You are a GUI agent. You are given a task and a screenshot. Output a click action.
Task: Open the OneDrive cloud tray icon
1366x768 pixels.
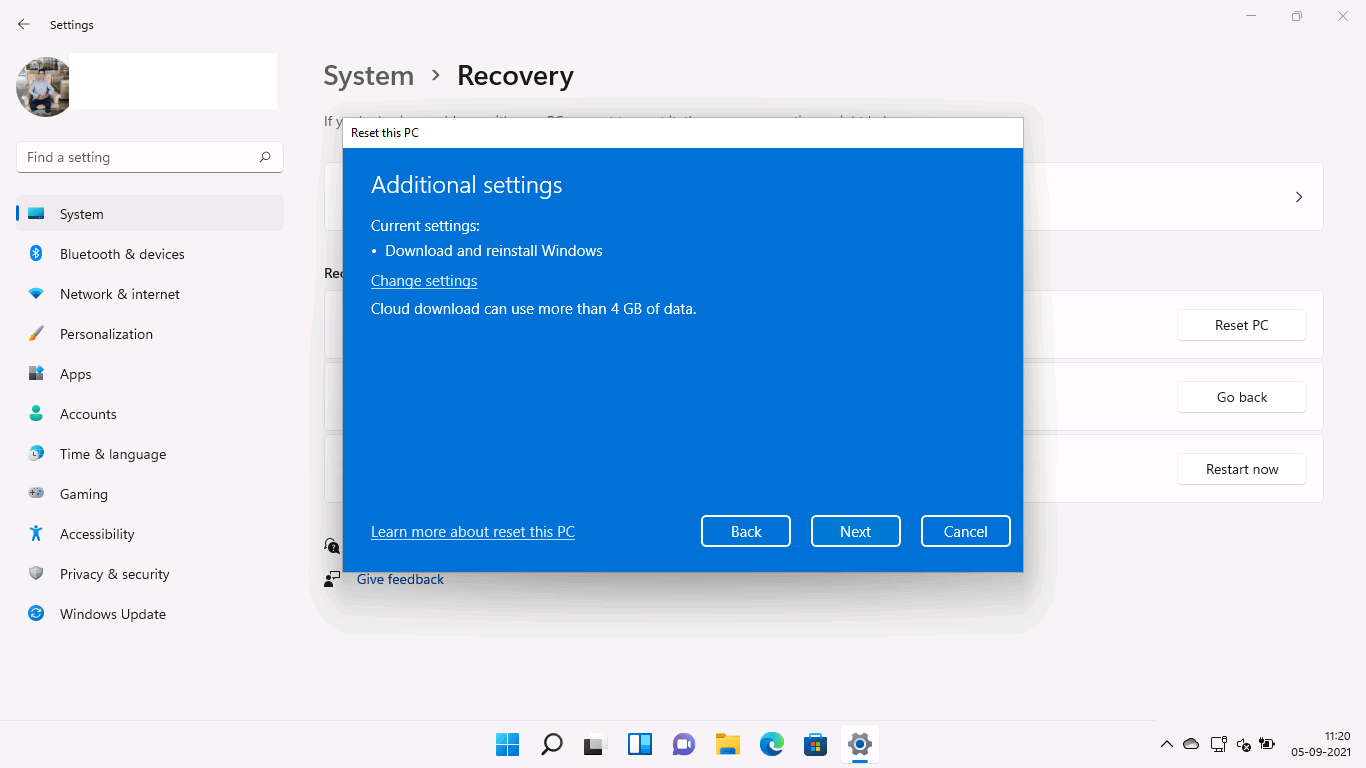pyautogui.click(x=1191, y=744)
